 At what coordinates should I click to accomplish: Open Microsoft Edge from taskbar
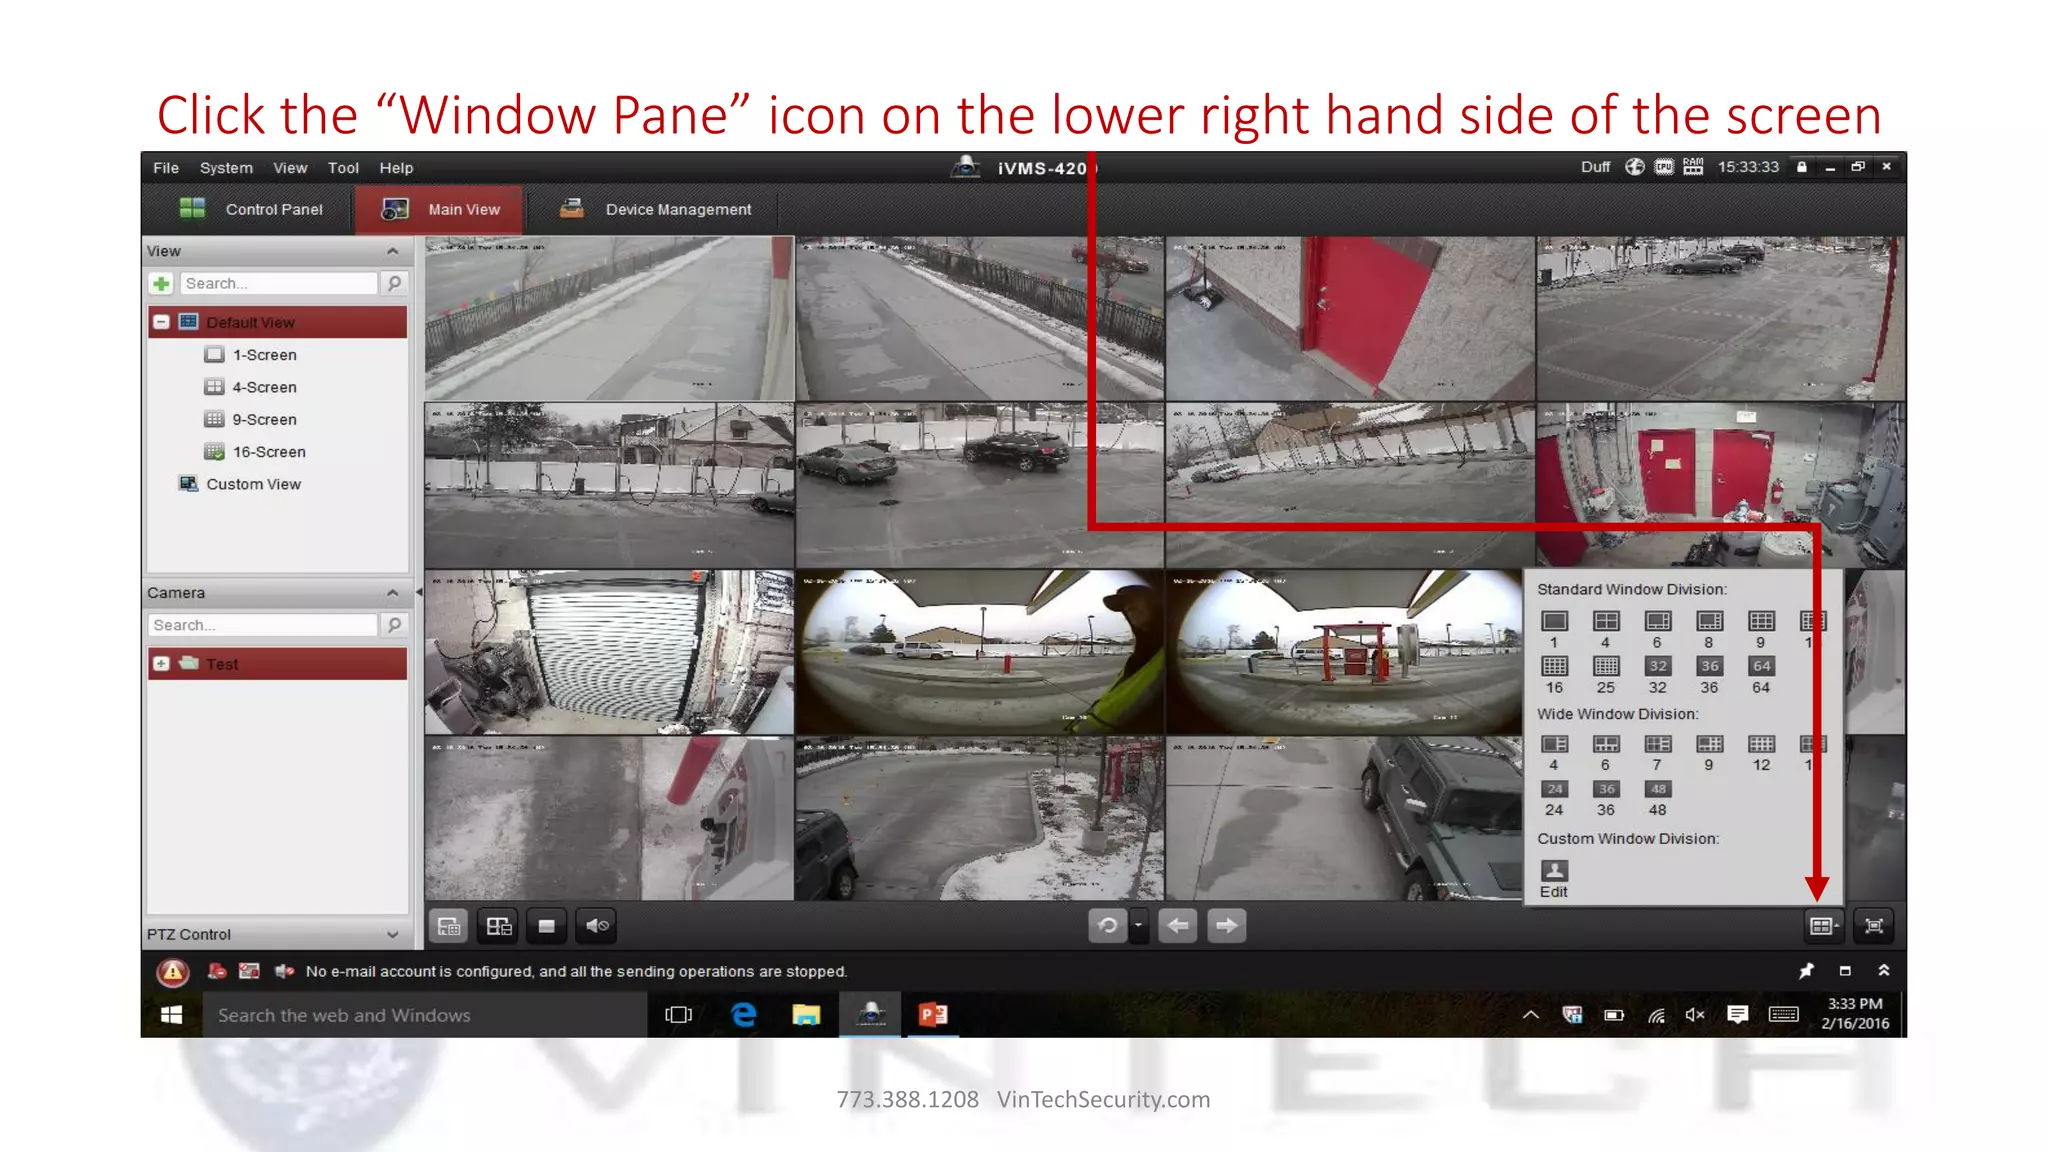[x=743, y=1015]
